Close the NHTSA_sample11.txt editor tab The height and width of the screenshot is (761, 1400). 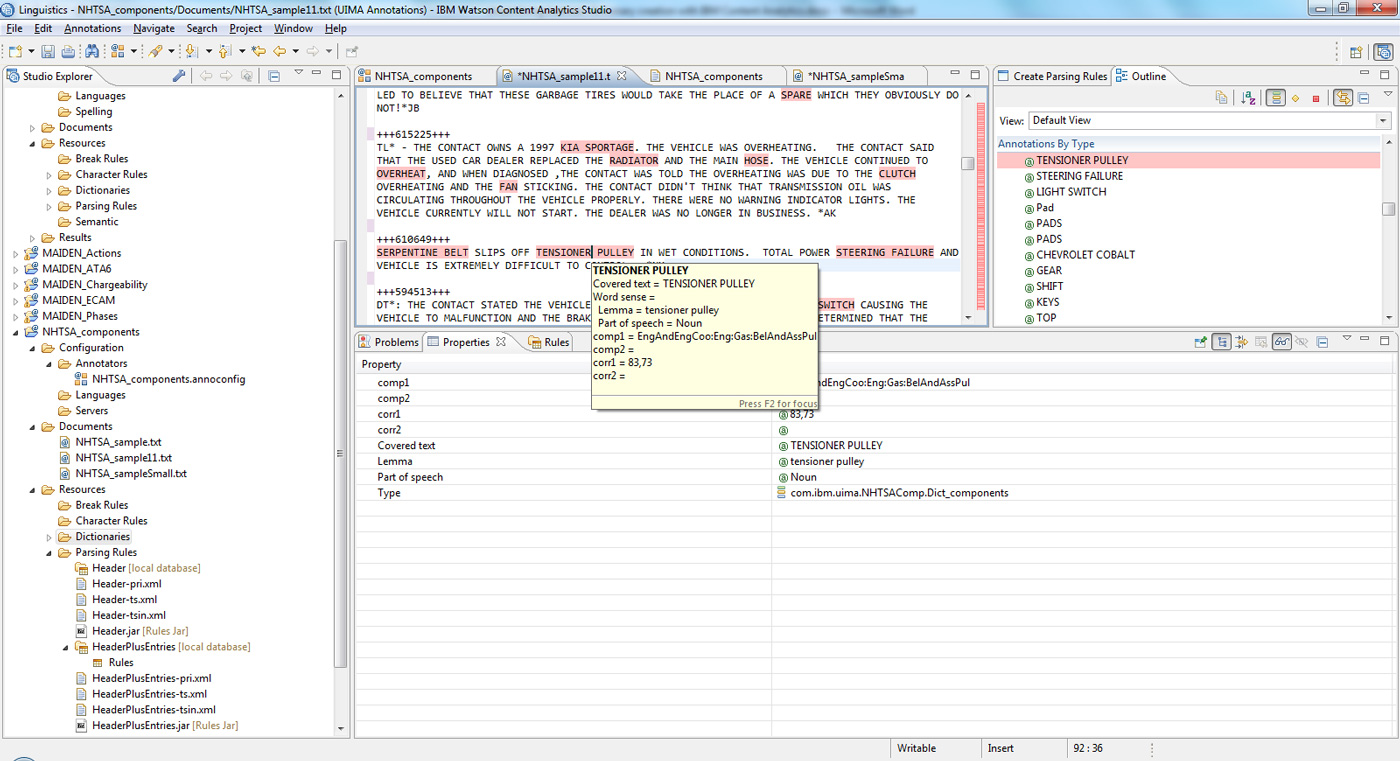[x=622, y=76]
